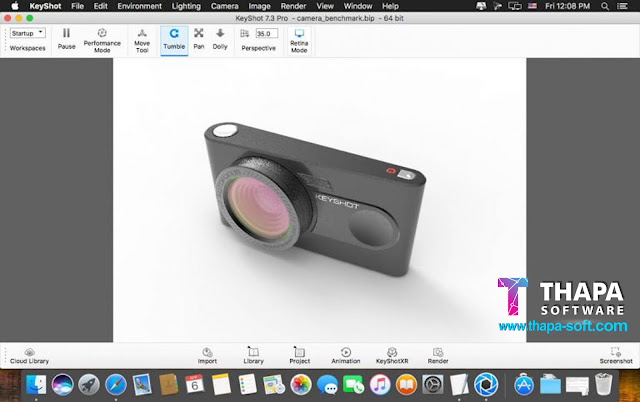Open Launchpad from the Dock

89,384
